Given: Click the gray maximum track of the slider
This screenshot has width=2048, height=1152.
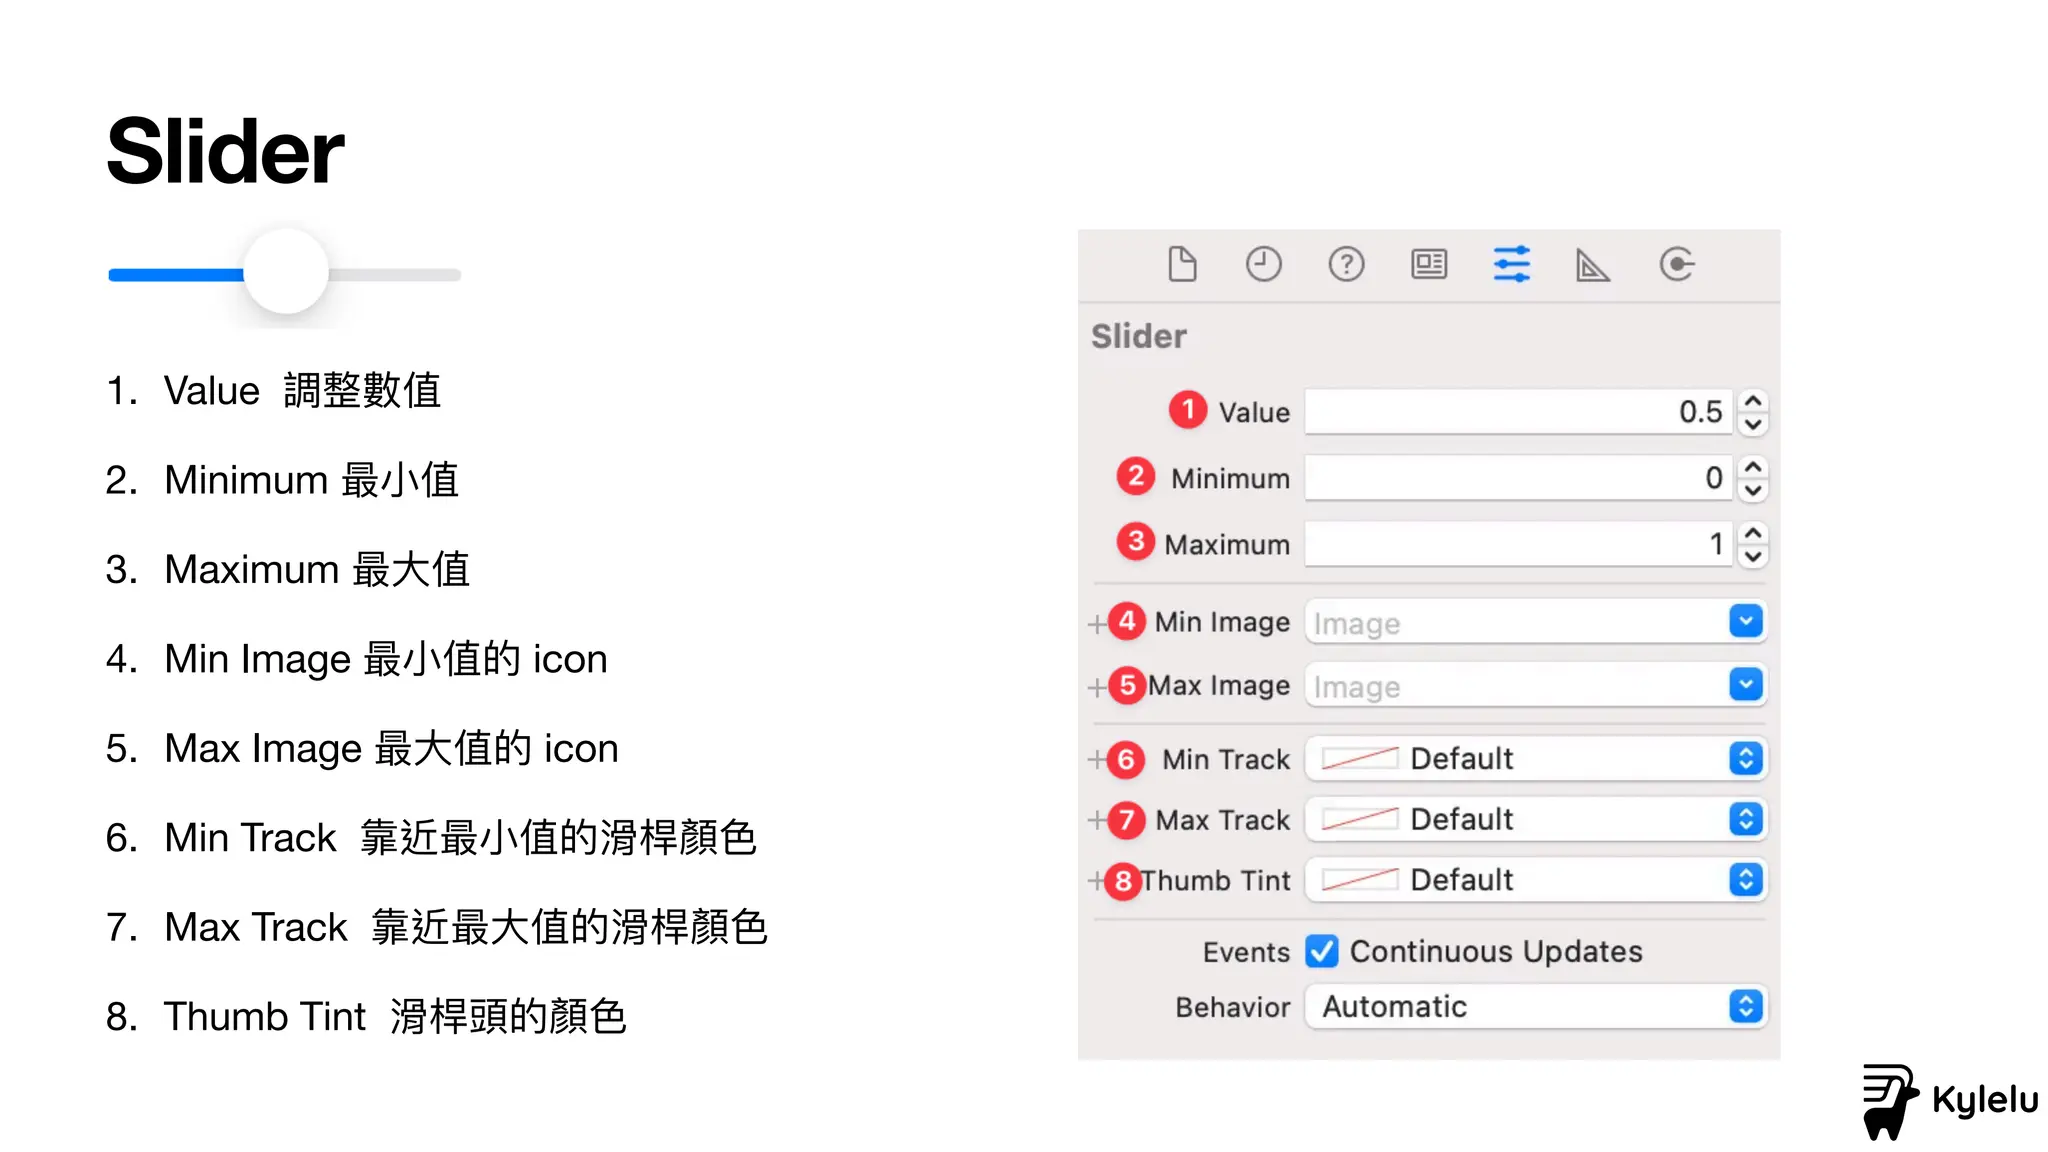Looking at the screenshot, I should 395,275.
